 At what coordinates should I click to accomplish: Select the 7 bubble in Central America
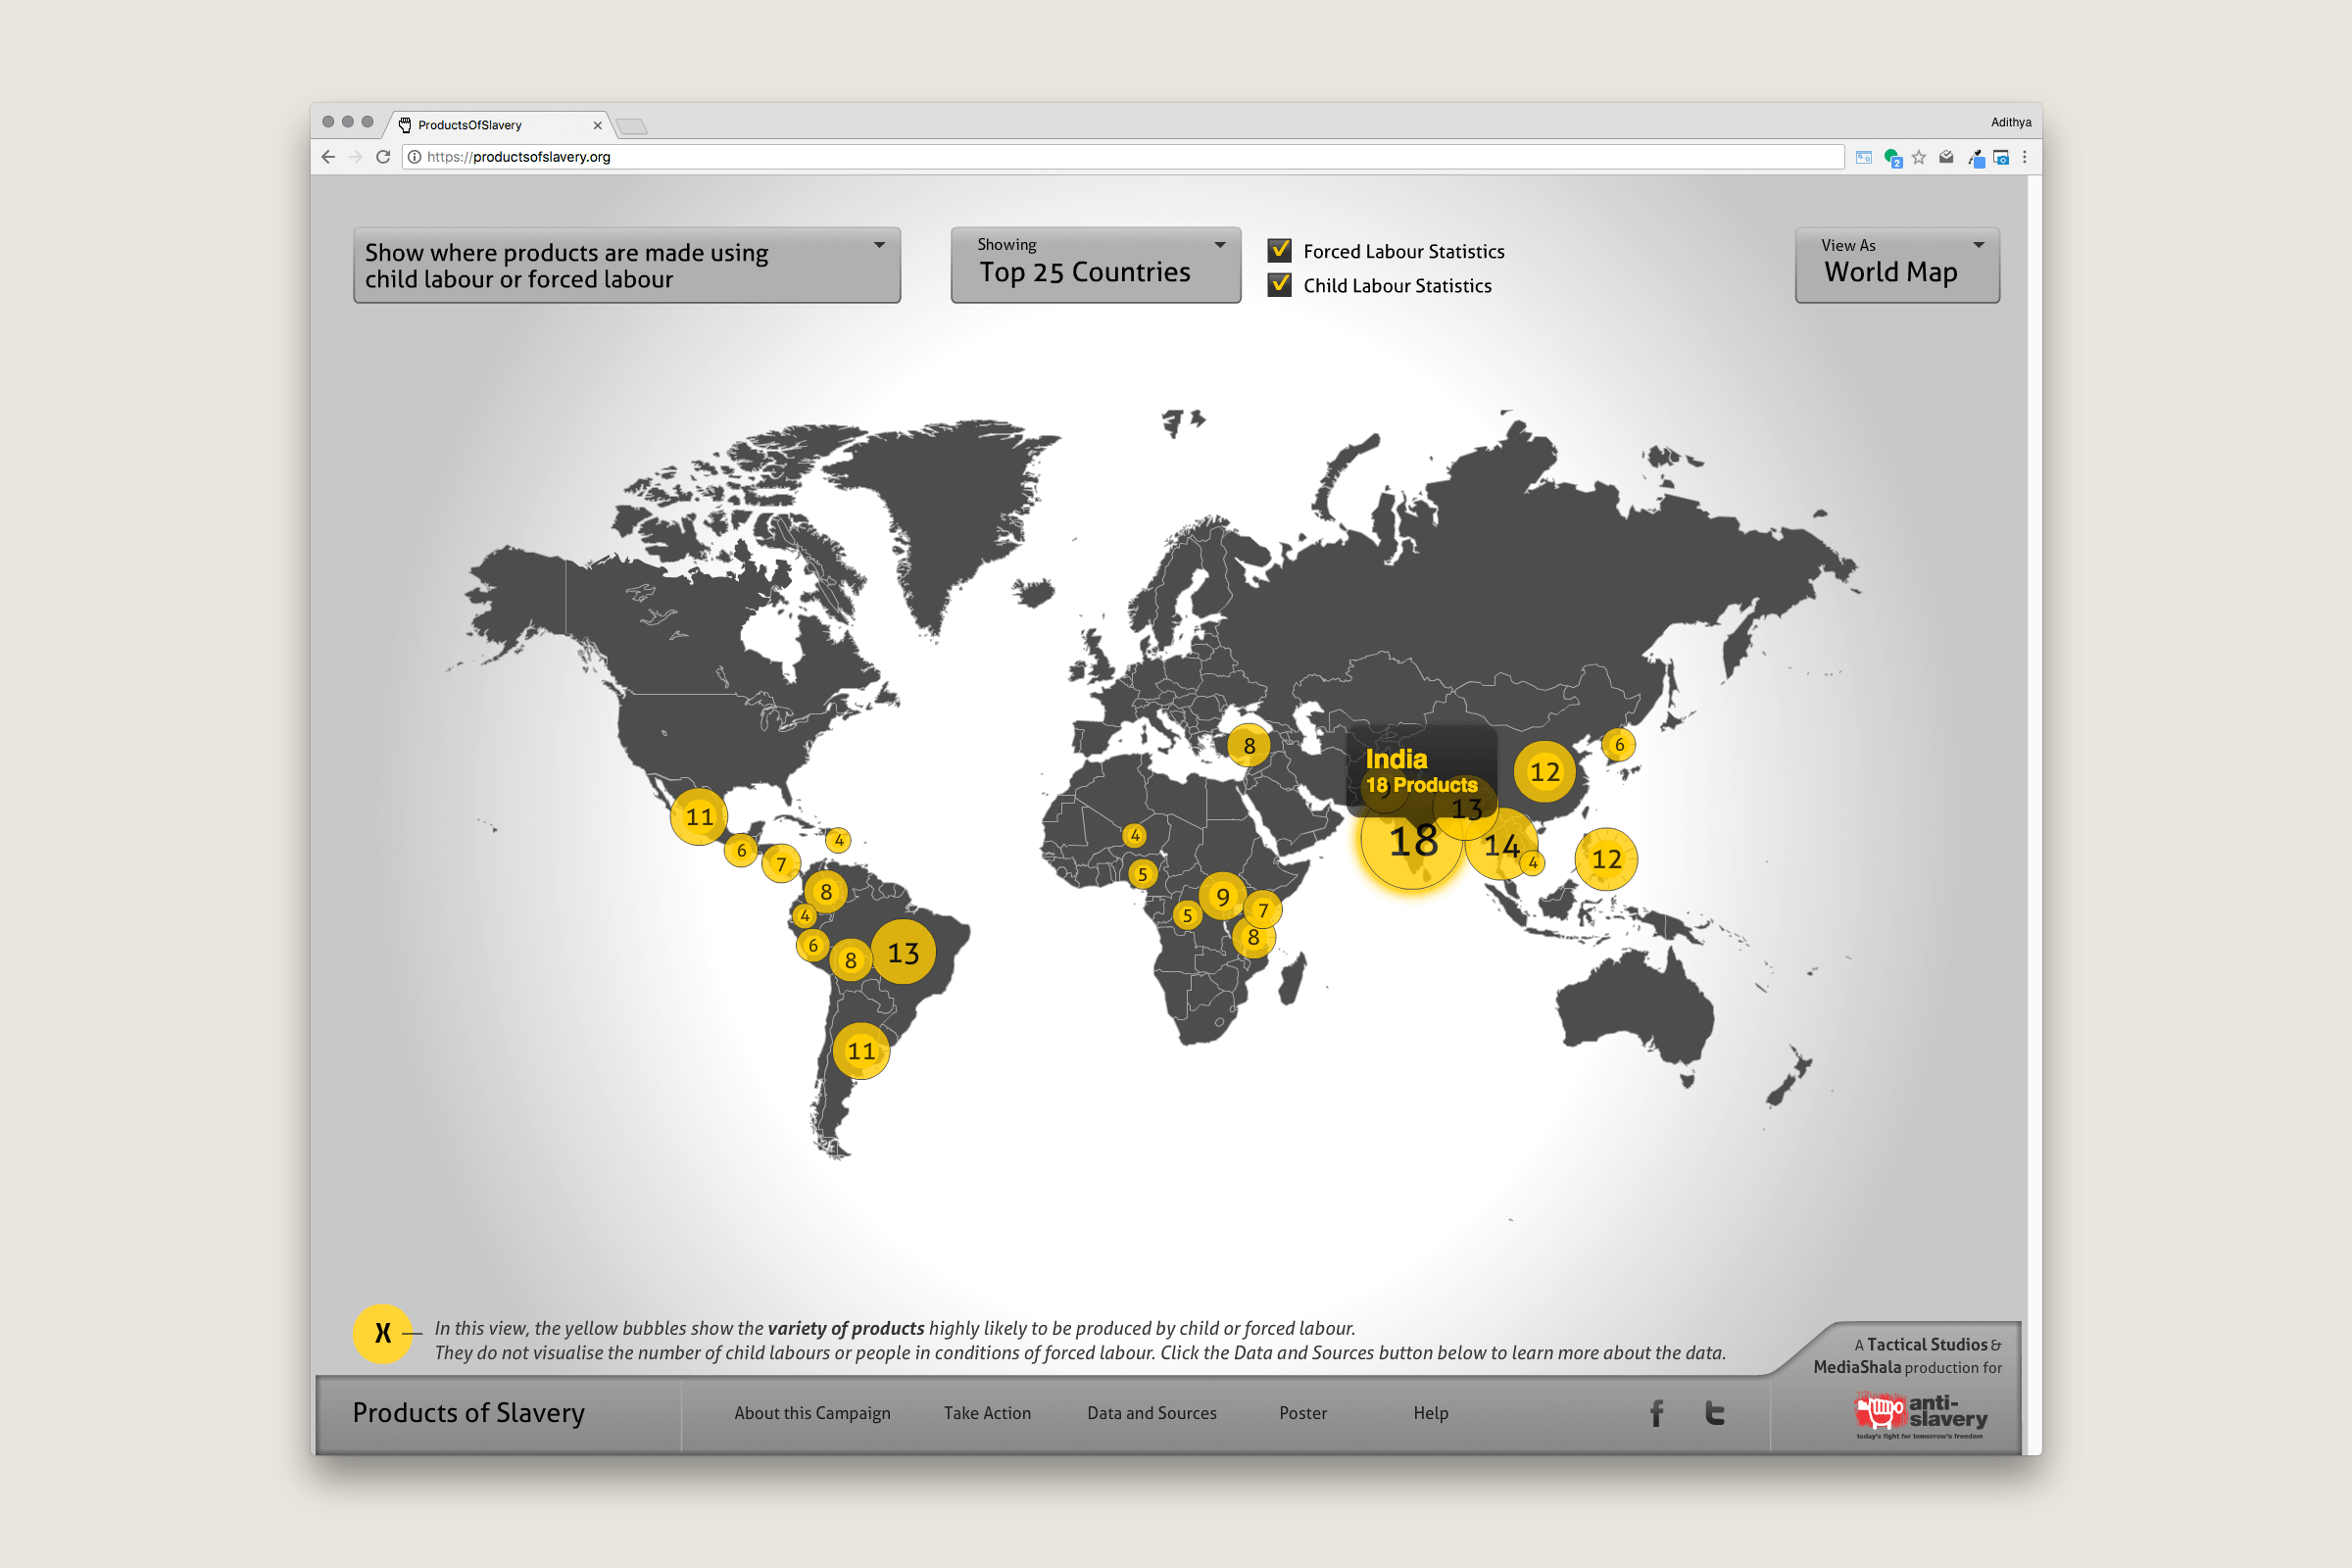click(781, 863)
